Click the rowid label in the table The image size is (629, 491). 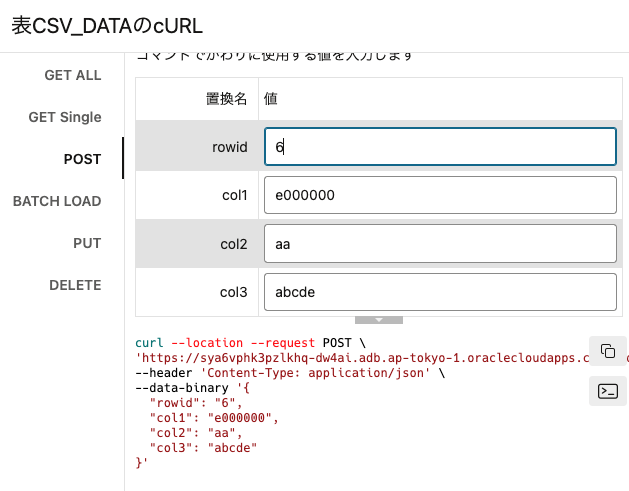point(229,147)
